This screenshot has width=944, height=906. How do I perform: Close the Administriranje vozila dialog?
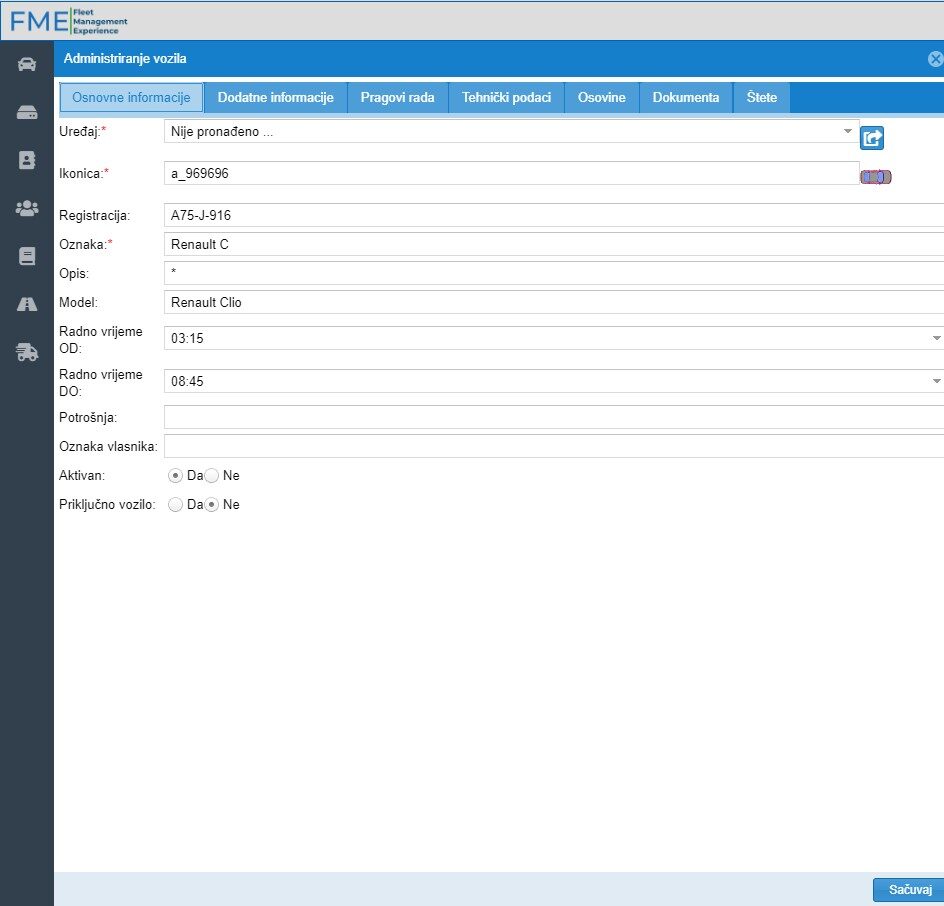point(935,59)
